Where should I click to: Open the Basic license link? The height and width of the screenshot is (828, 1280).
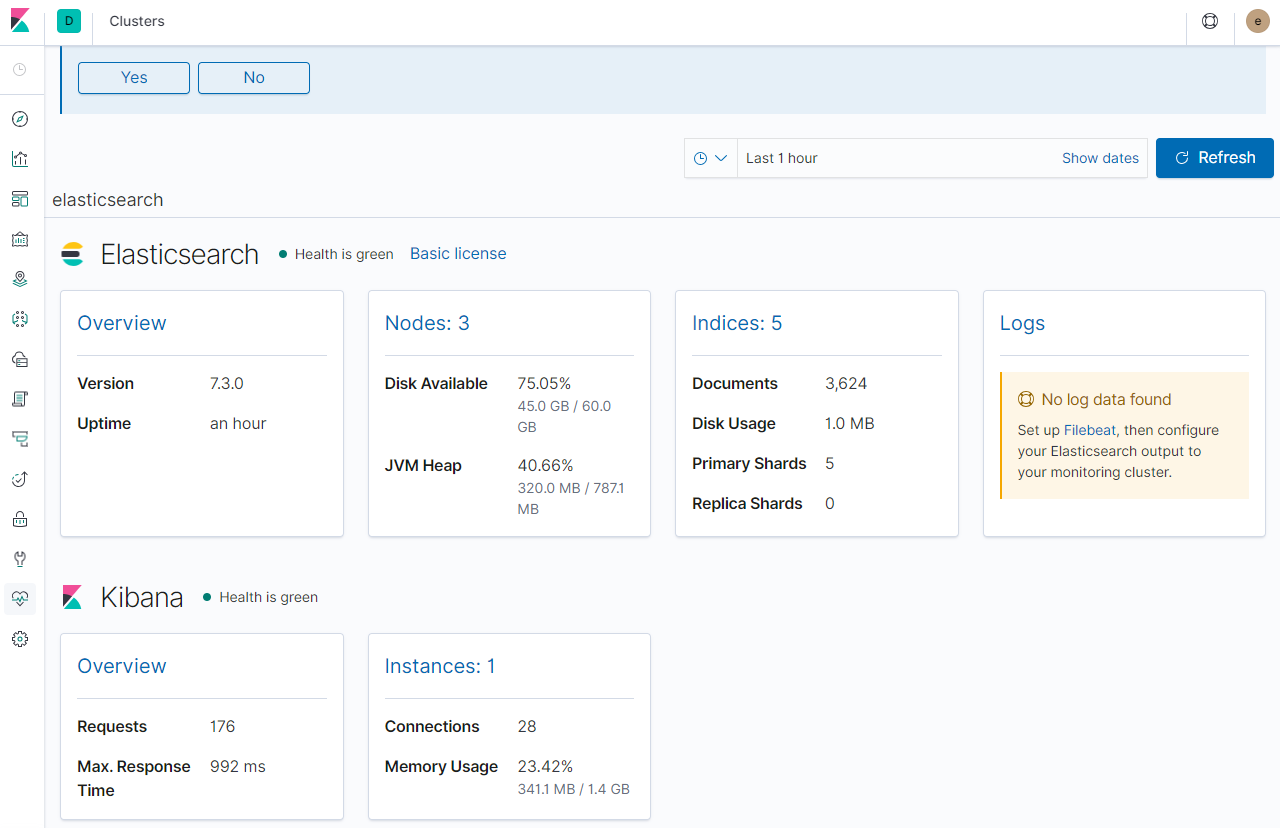point(458,254)
